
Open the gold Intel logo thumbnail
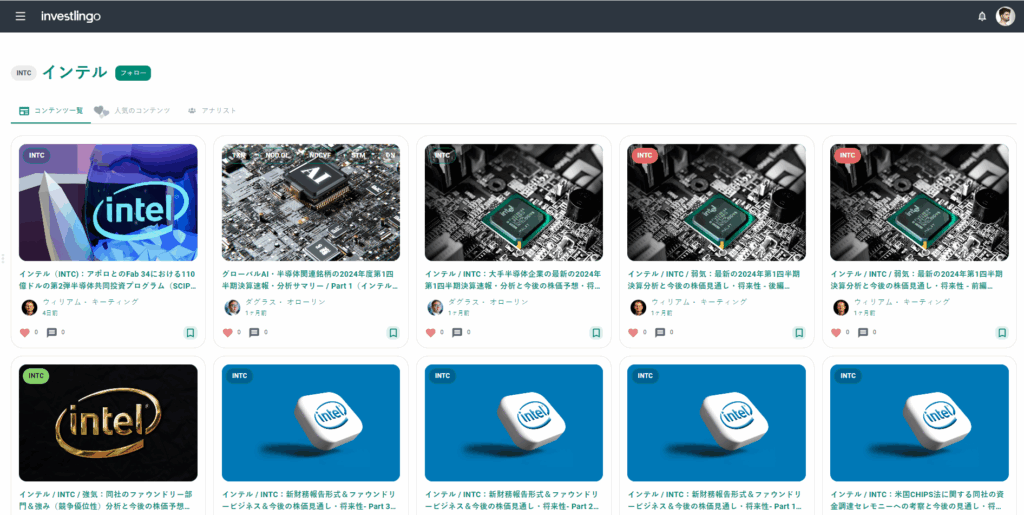[x=108, y=423]
